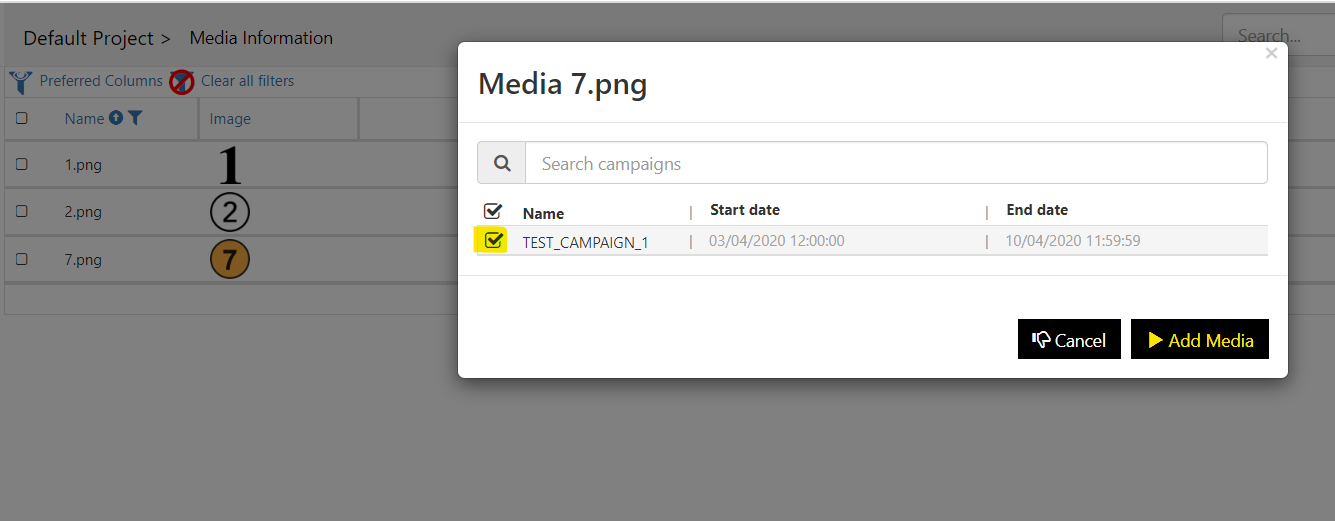Image resolution: width=1335 pixels, height=521 pixels.
Task: Click the Preferred Columns filter icon
Action: [20, 82]
